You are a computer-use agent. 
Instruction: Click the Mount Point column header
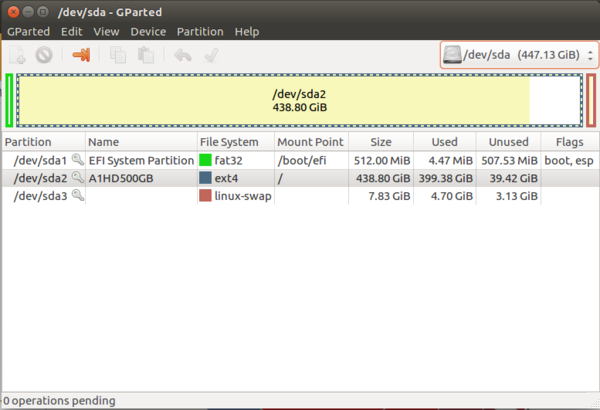[x=311, y=142]
